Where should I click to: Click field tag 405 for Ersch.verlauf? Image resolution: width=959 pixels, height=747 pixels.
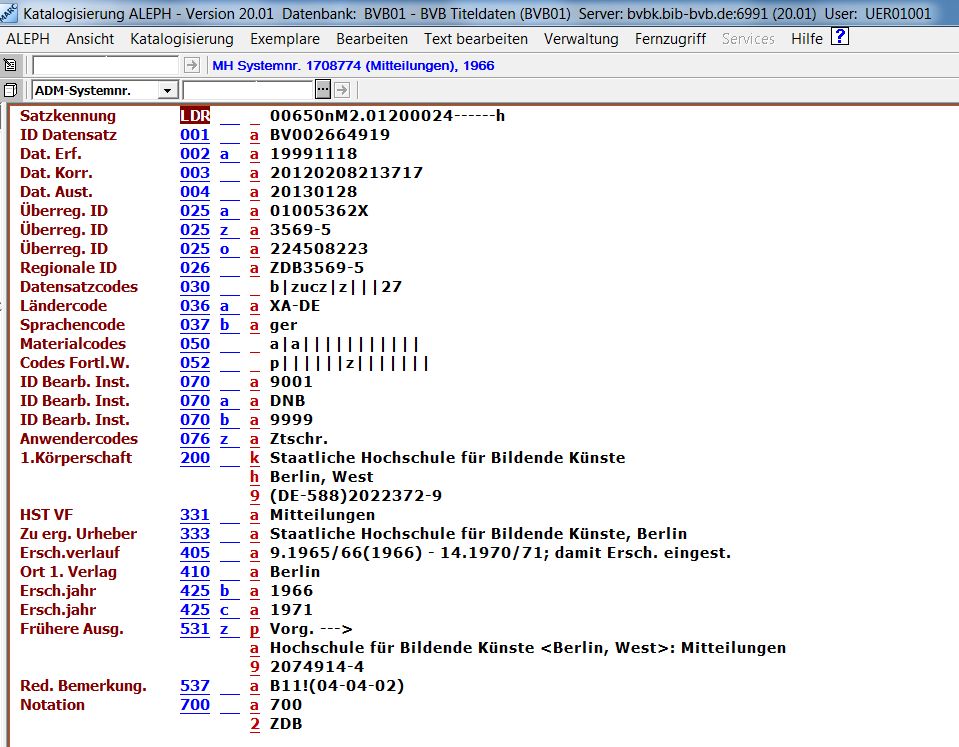click(195, 553)
